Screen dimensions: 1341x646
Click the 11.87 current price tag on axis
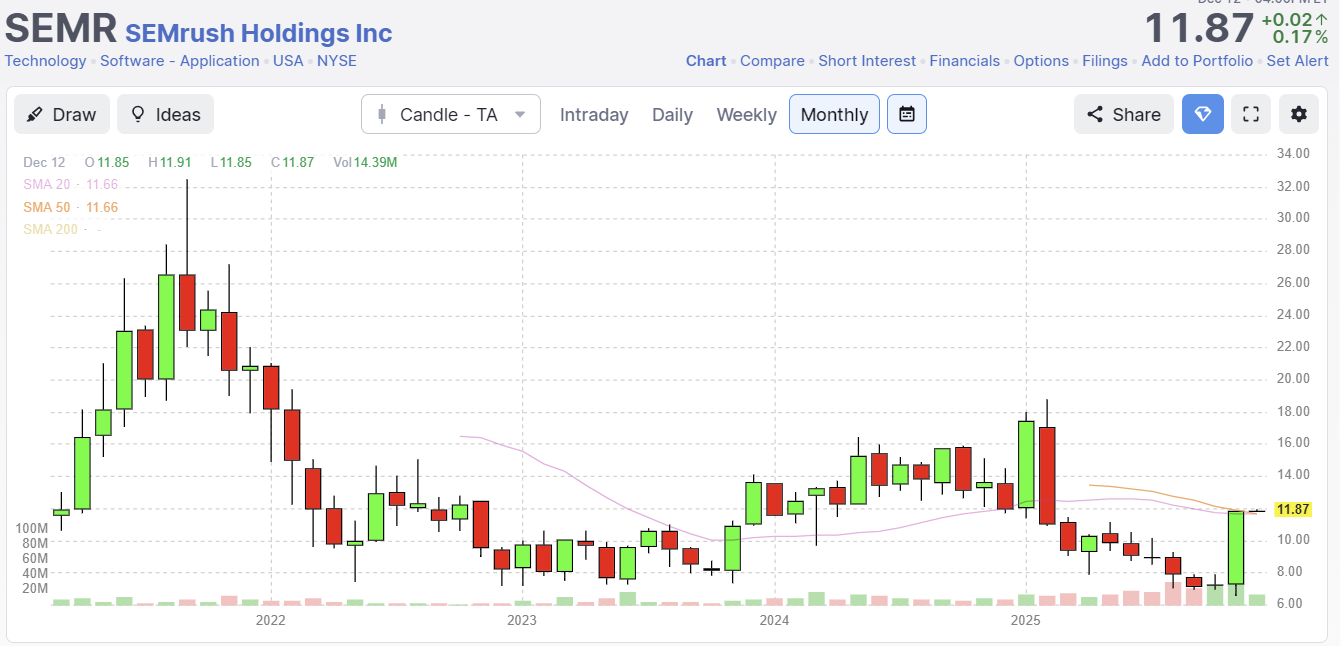[x=1293, y=510]
